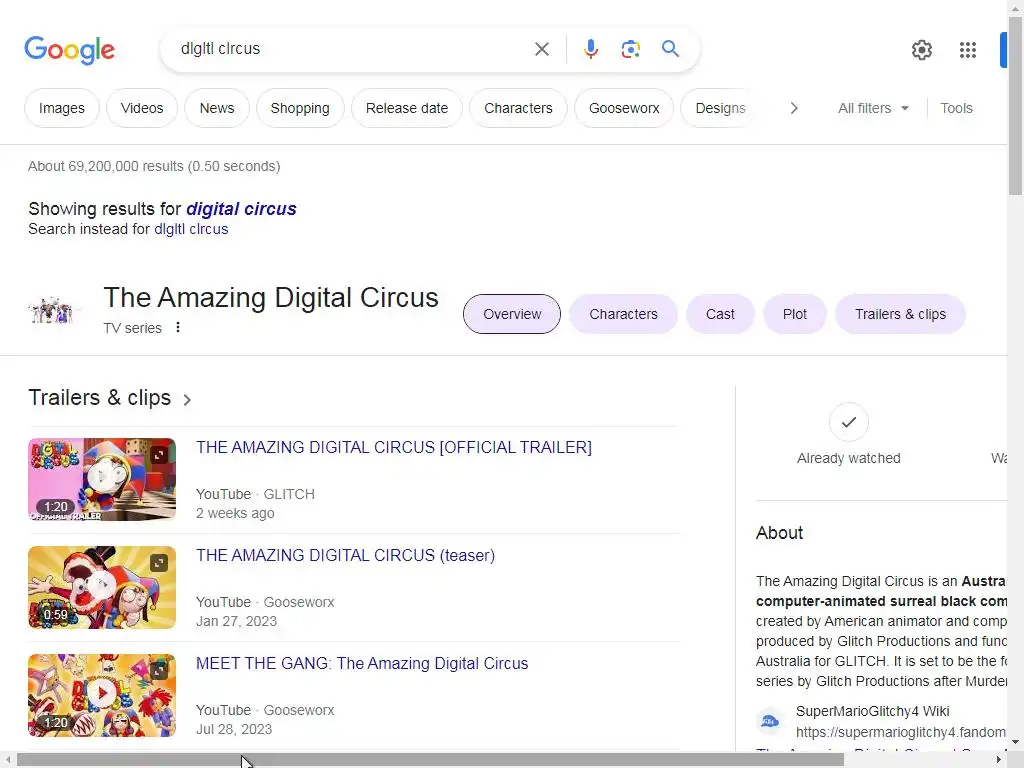Mark the series as Already watched
1024x768 pixels.
pyautogui.click(x=849, y=422)
